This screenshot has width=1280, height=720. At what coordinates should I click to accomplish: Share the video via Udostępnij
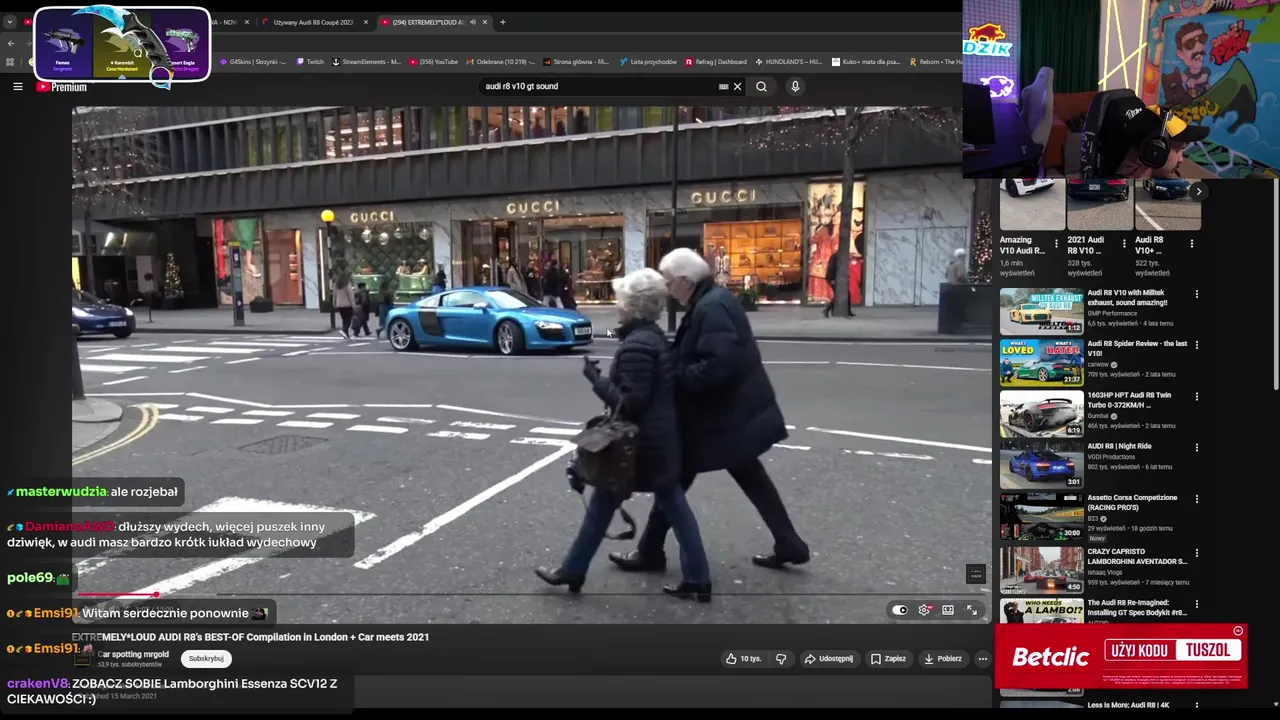click(829, 659)
